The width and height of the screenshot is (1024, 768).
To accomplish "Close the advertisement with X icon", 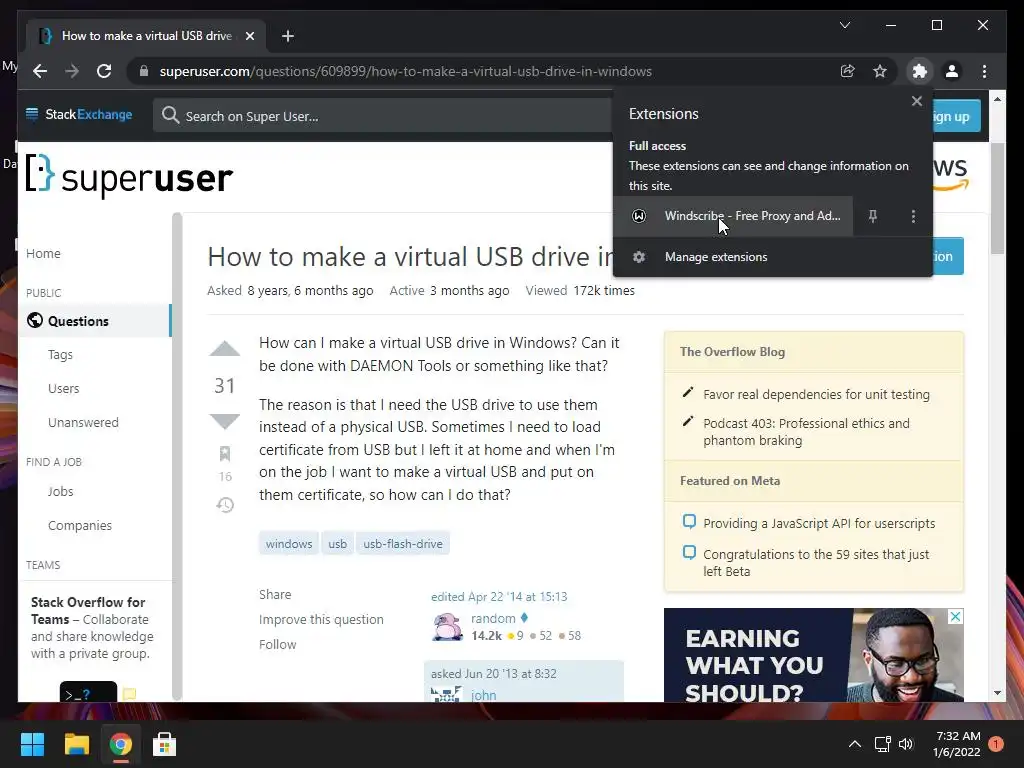I will pyautogui.click(x=955, y=616).
